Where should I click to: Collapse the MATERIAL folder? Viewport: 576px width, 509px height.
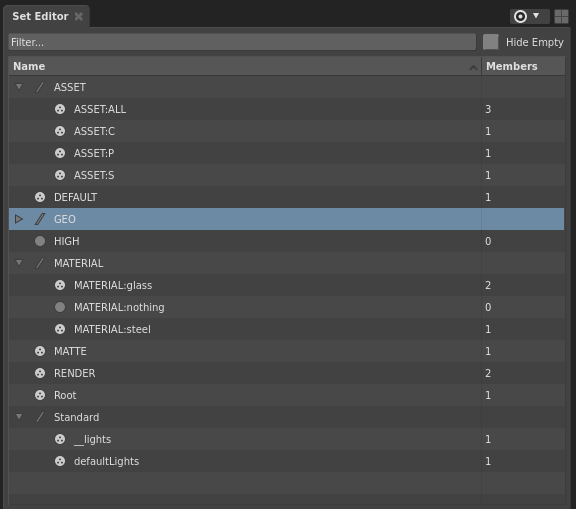(x=19, y=263)
